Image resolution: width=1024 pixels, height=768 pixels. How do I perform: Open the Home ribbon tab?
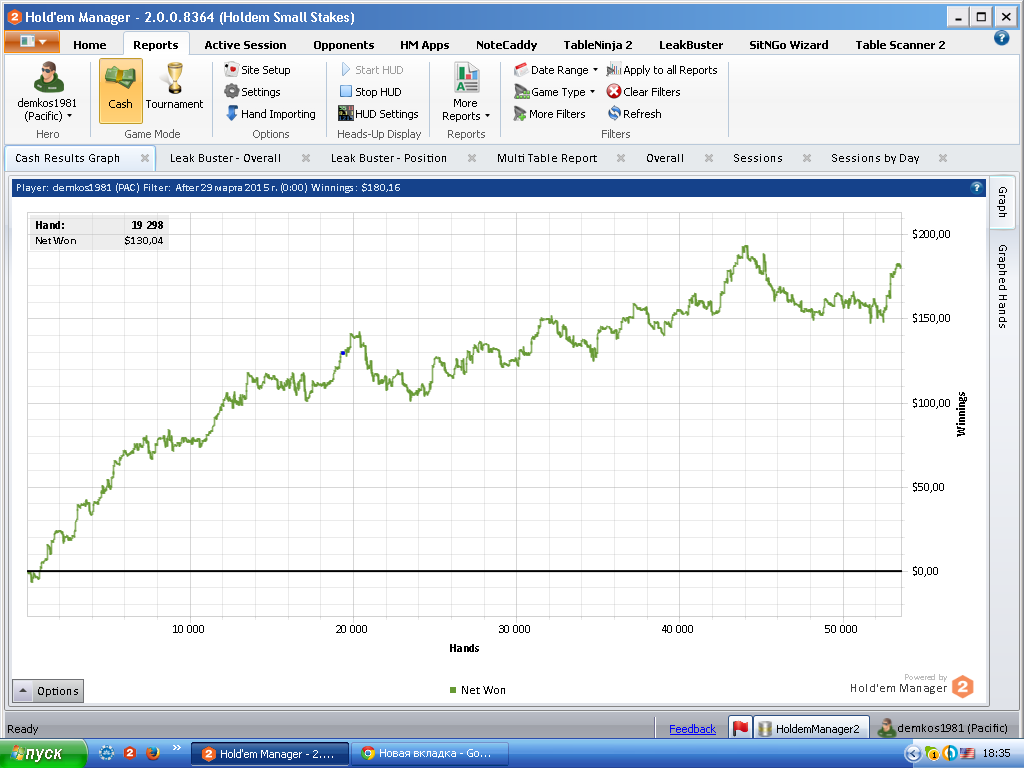click(89, 44)
